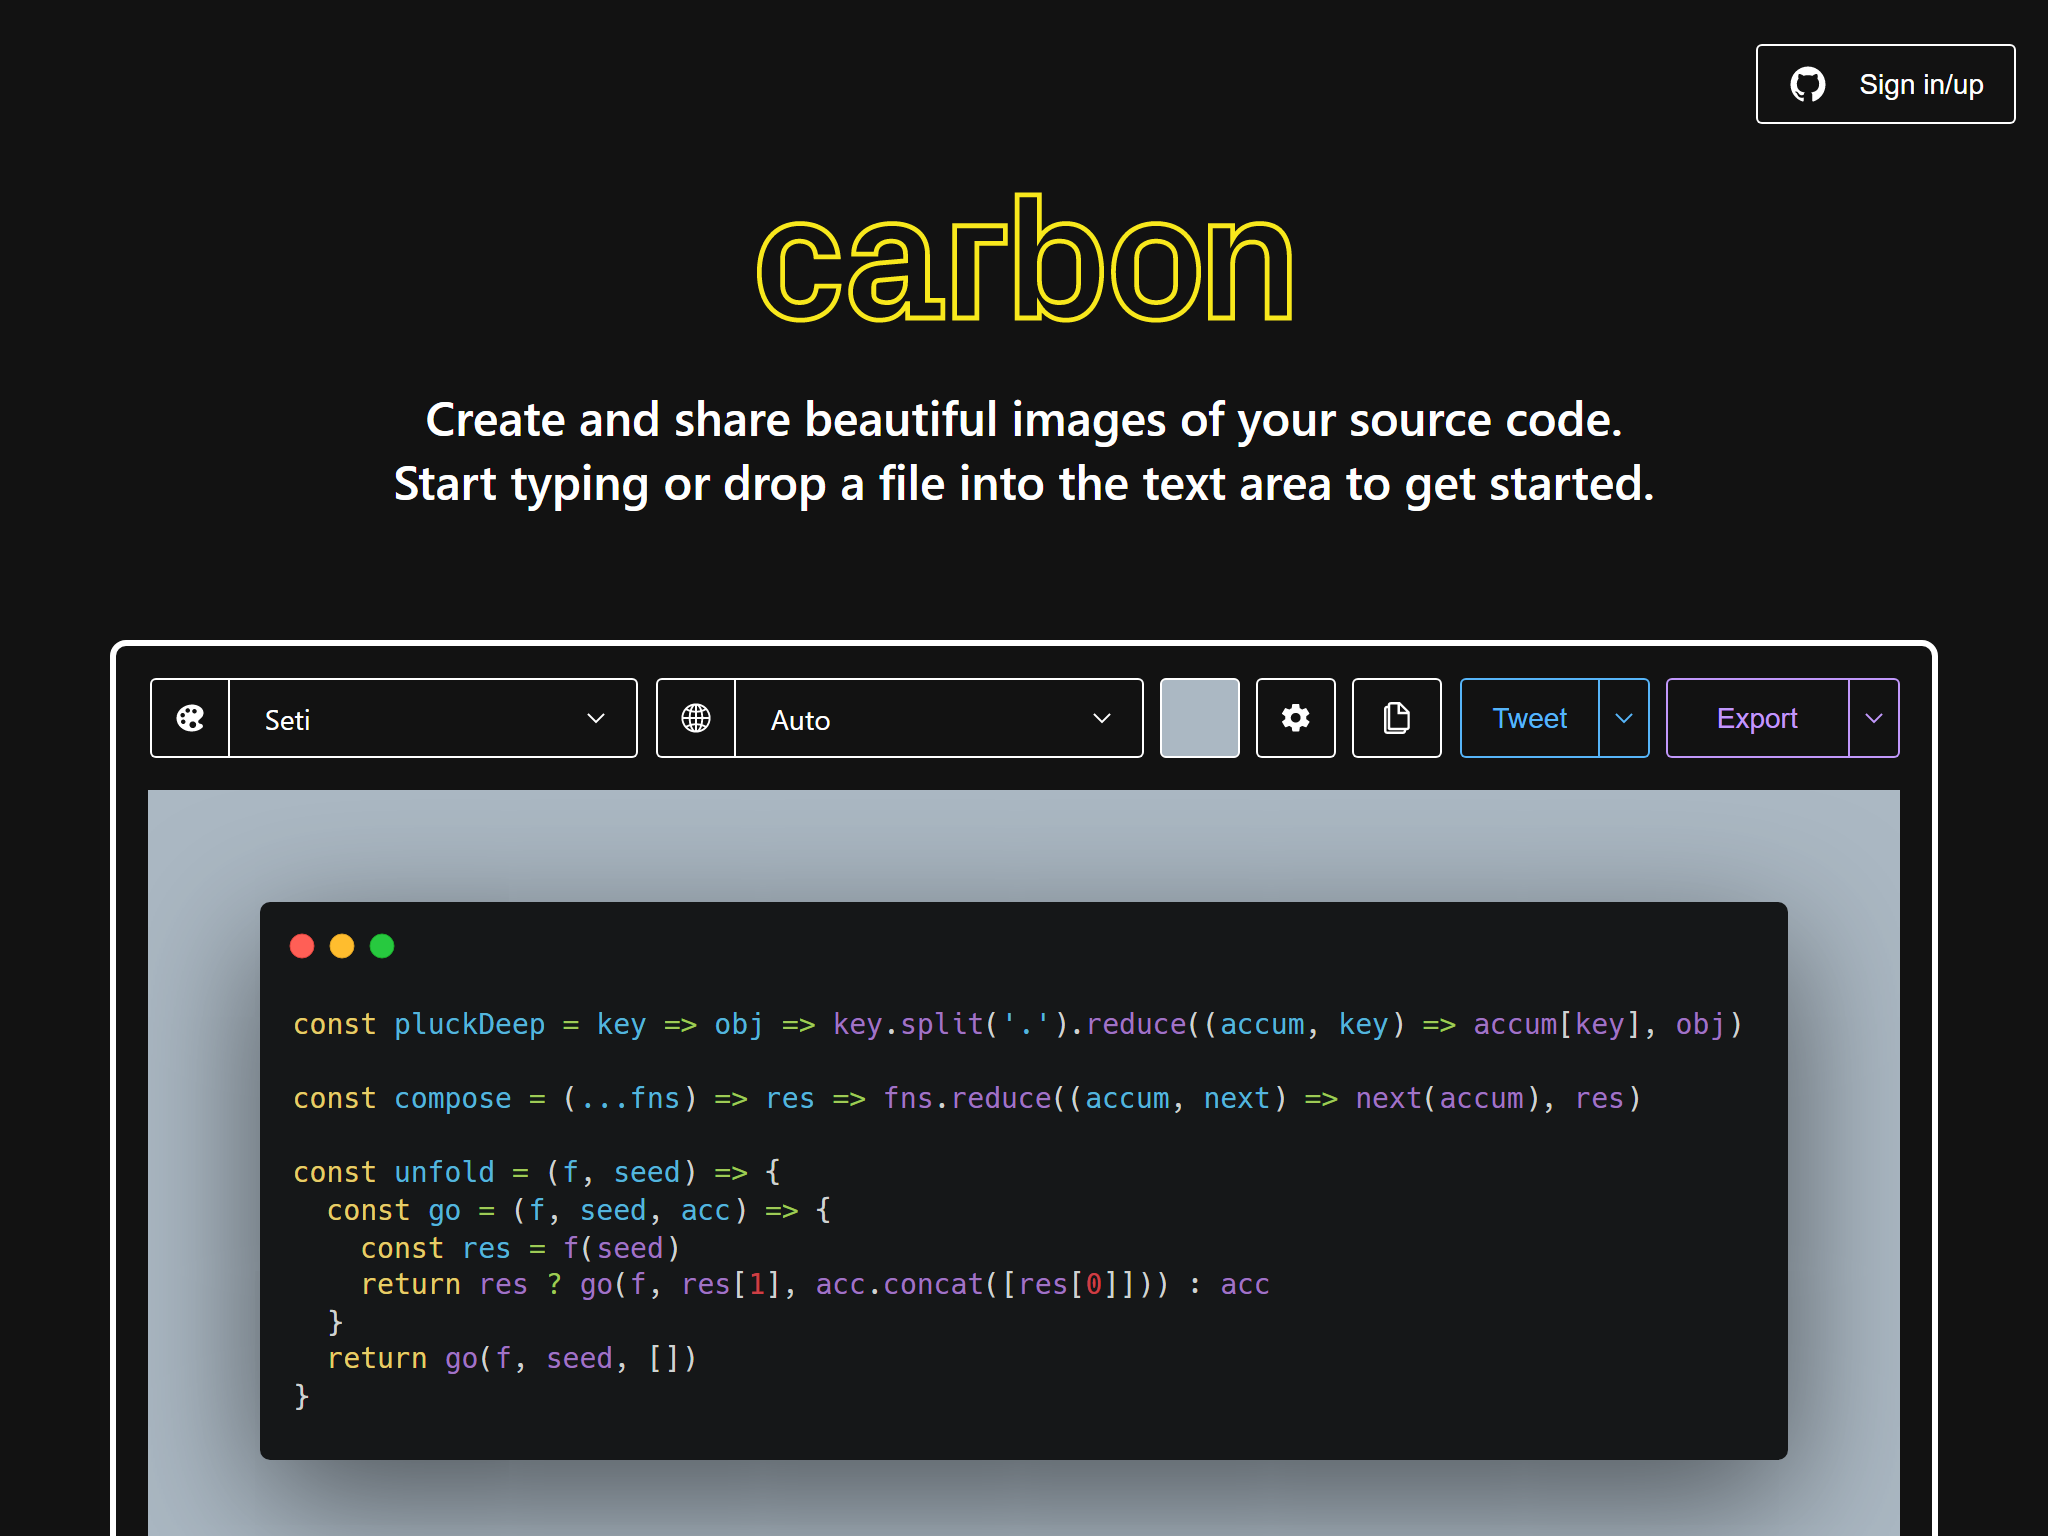Expand the Tweet options chevron
Screen dimensions: 2048x1536
click(1623, 718)
